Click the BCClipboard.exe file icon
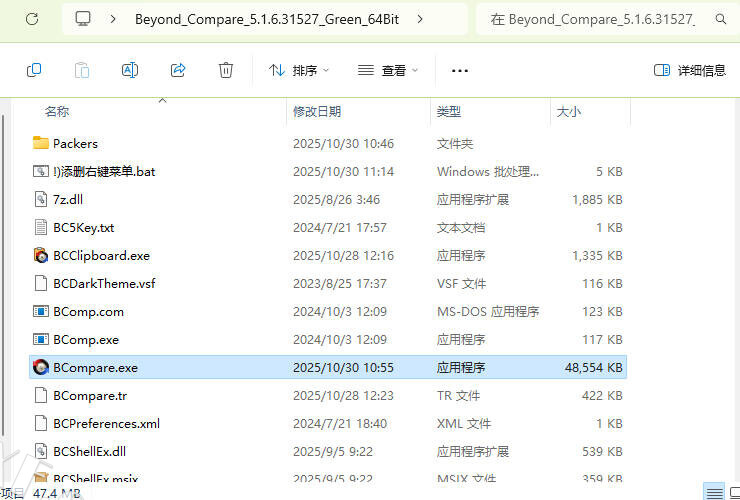 coord(41,255)
